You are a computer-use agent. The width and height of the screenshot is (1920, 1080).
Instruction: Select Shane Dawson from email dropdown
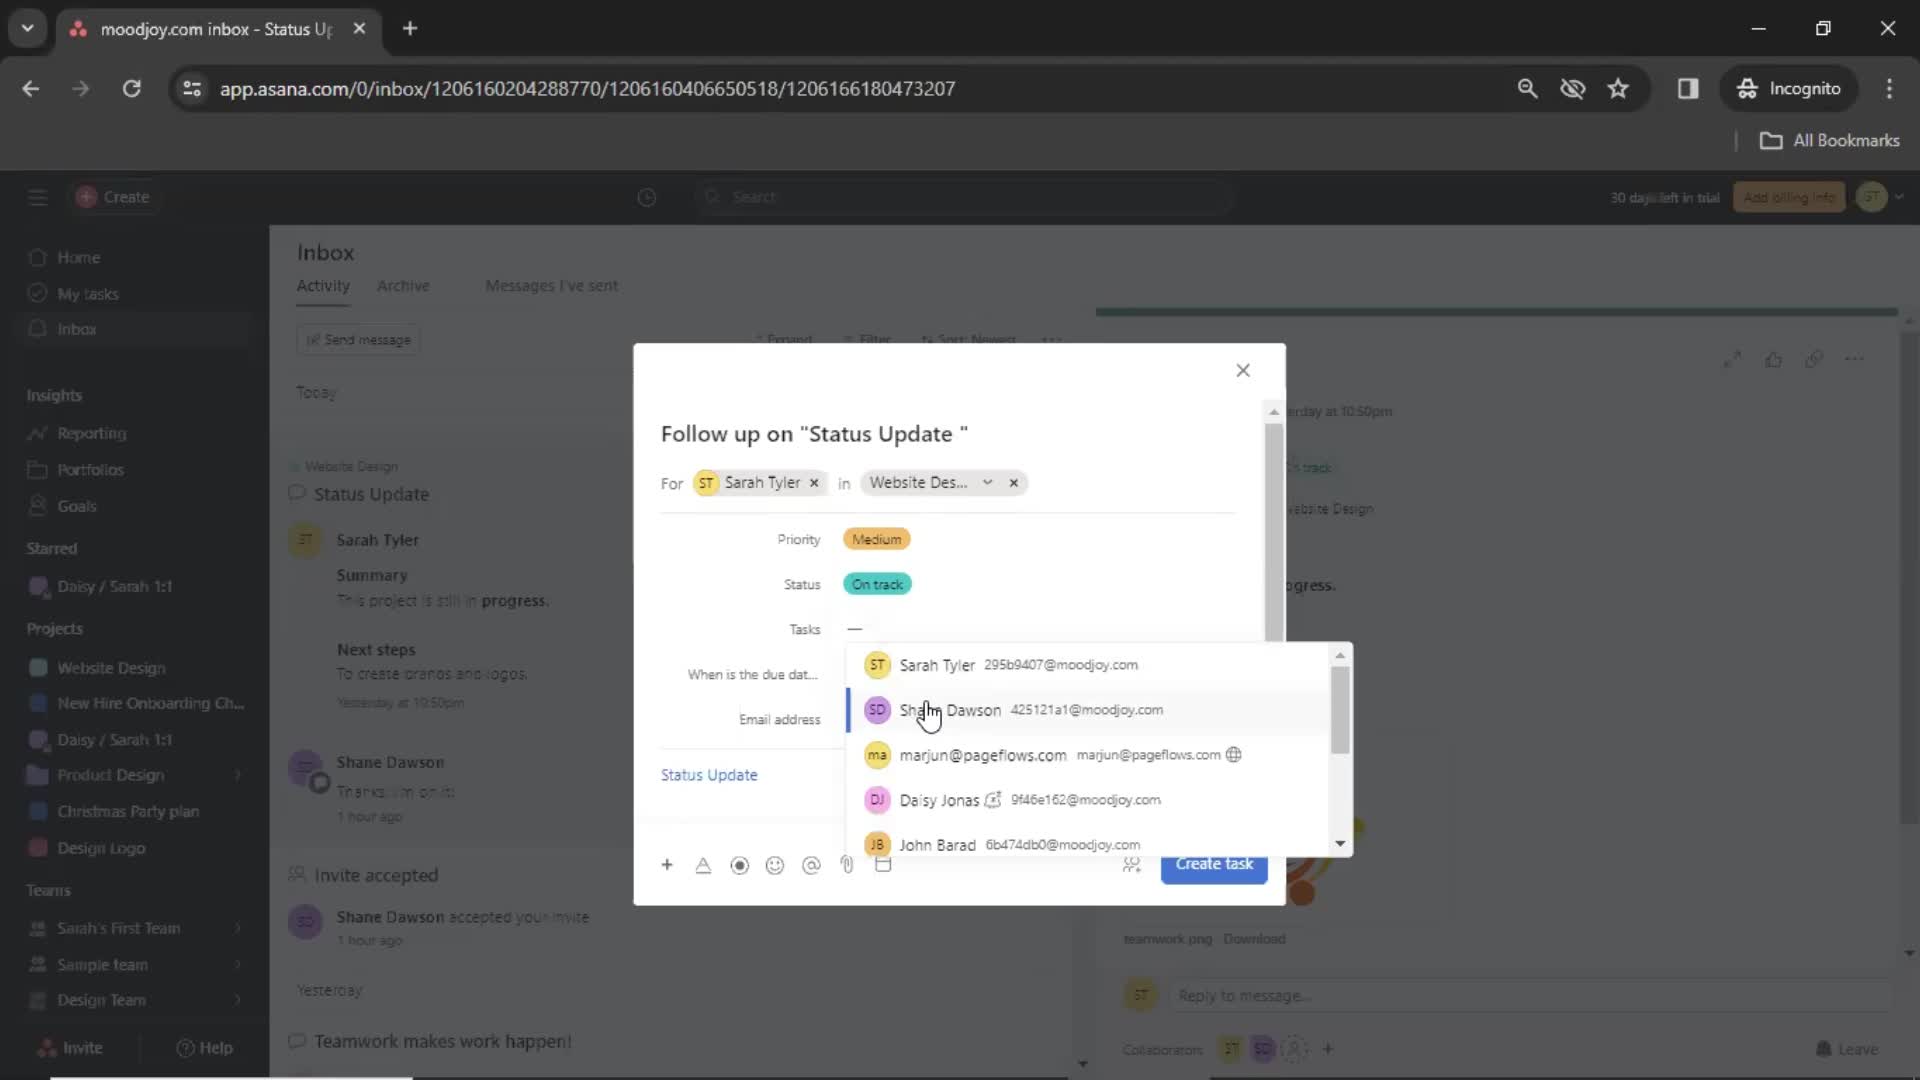[949, 709]
